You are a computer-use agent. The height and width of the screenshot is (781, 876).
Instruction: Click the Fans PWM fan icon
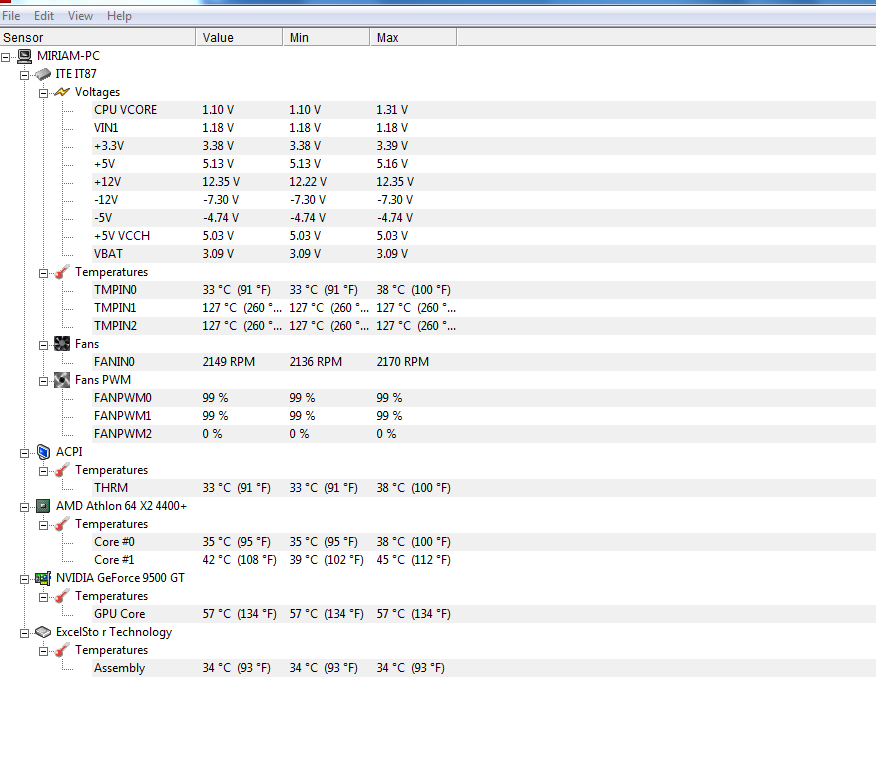coord(62,380)
